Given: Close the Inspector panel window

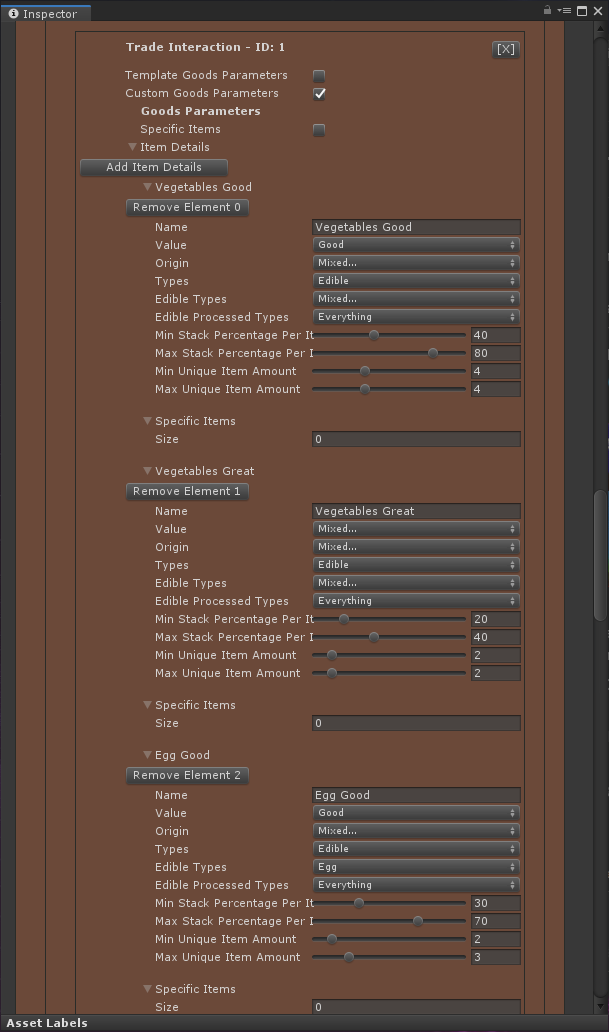Looking at the screenshot, I should pyautogui.click(x=598, y=11).
